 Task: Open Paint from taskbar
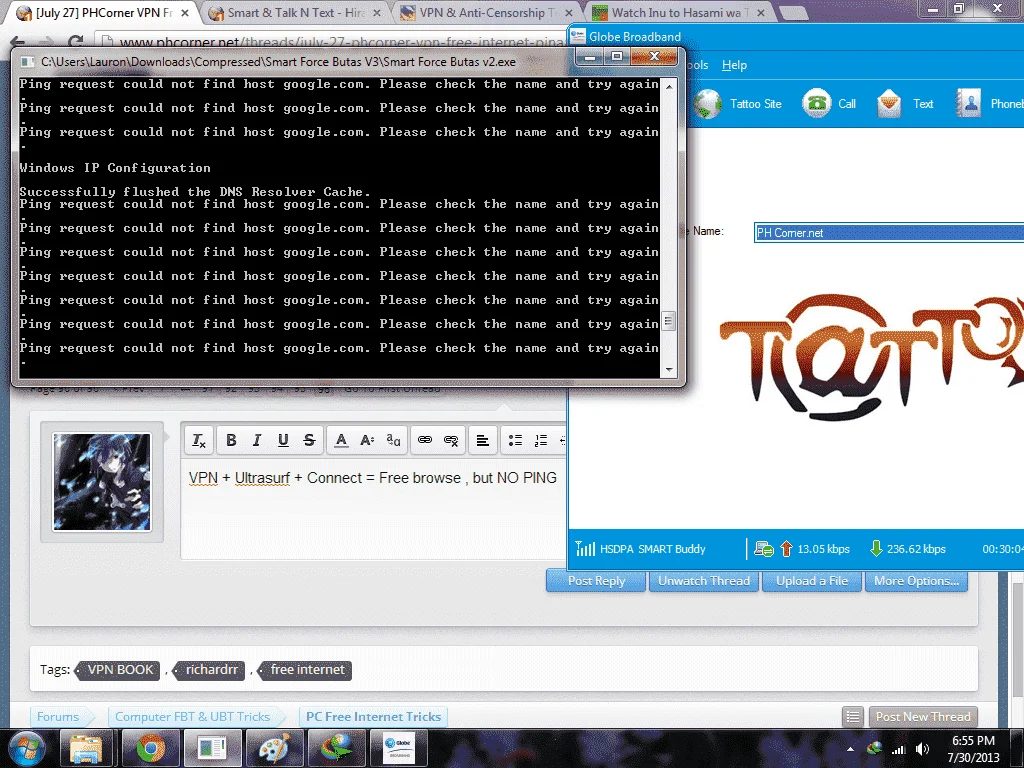click(x=274, y=748)
